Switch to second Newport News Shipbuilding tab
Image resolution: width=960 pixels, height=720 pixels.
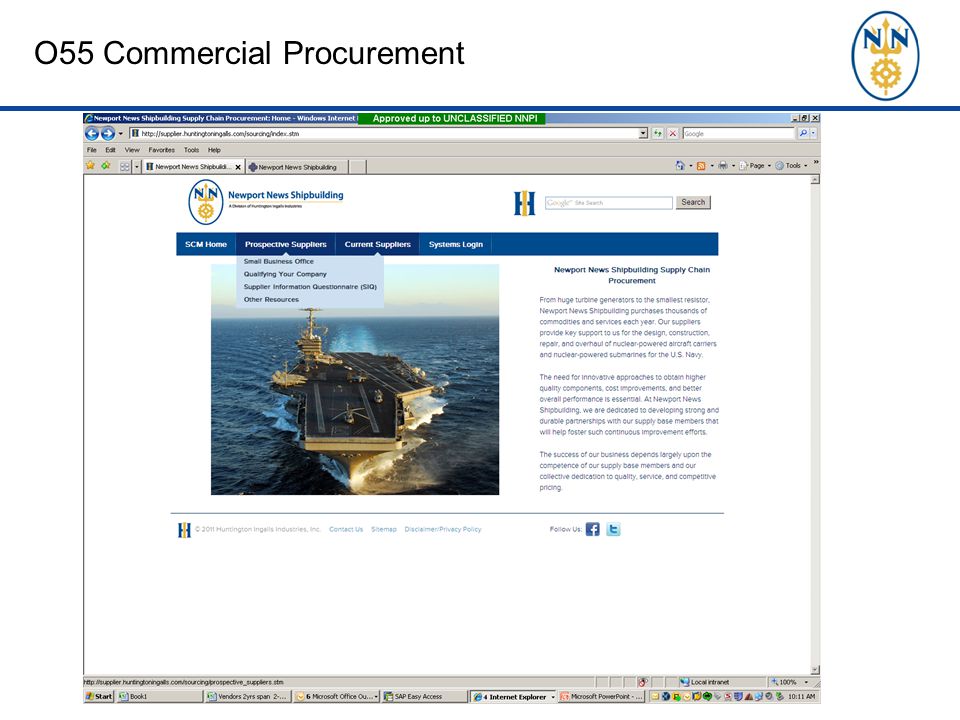coord(297,167)
